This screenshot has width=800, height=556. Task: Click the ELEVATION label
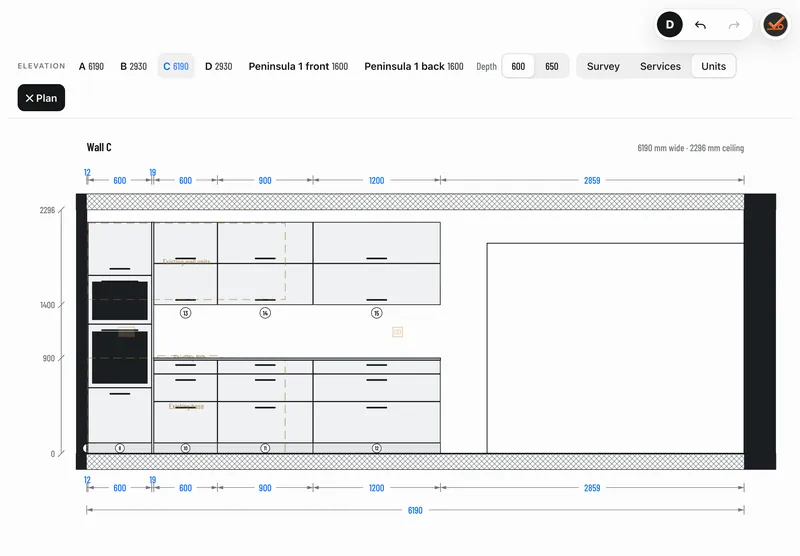coord(41,66)
